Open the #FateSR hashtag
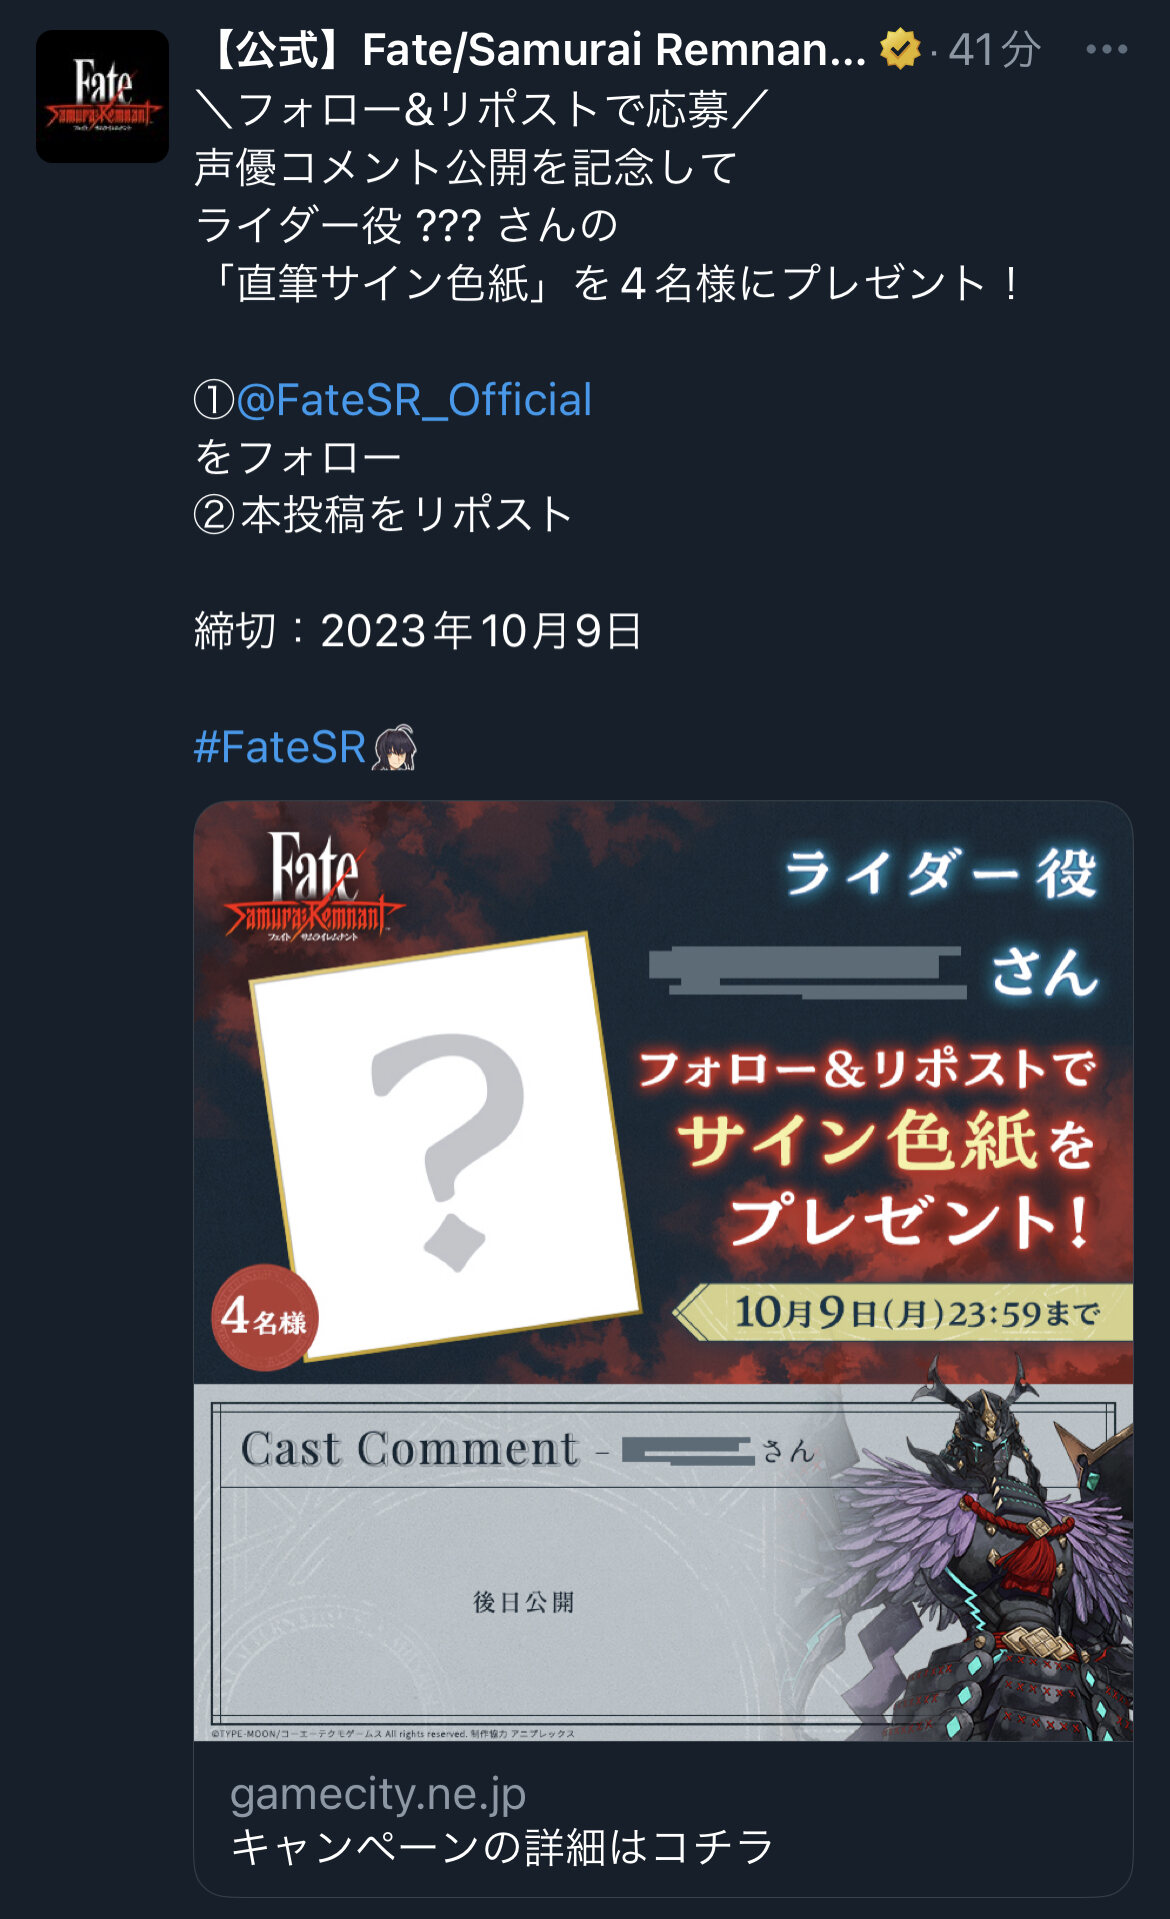This screenshot has width=1170, height=1919. [x=280, y=747]
